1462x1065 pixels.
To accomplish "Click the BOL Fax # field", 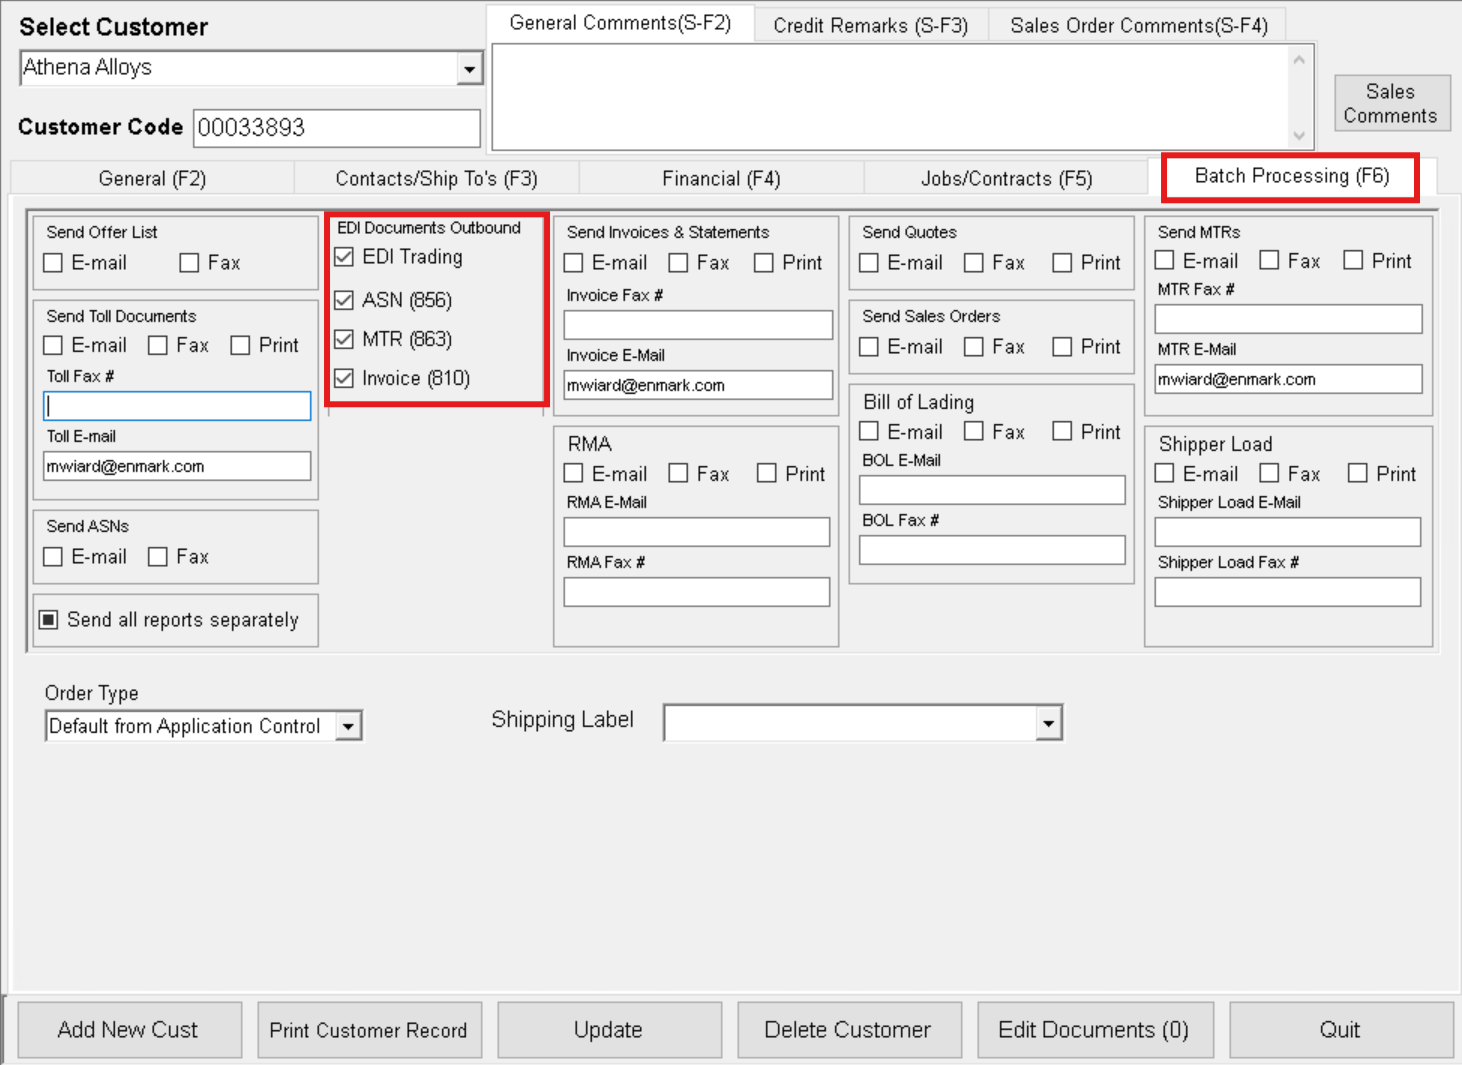I will pos(992,550).
